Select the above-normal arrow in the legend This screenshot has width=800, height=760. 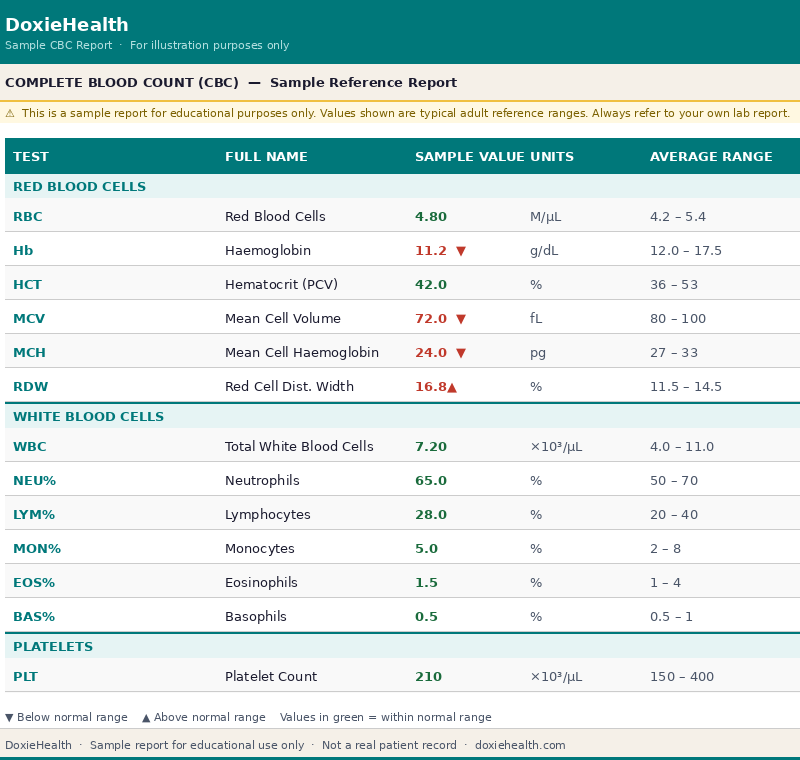(x=146, y=717)
